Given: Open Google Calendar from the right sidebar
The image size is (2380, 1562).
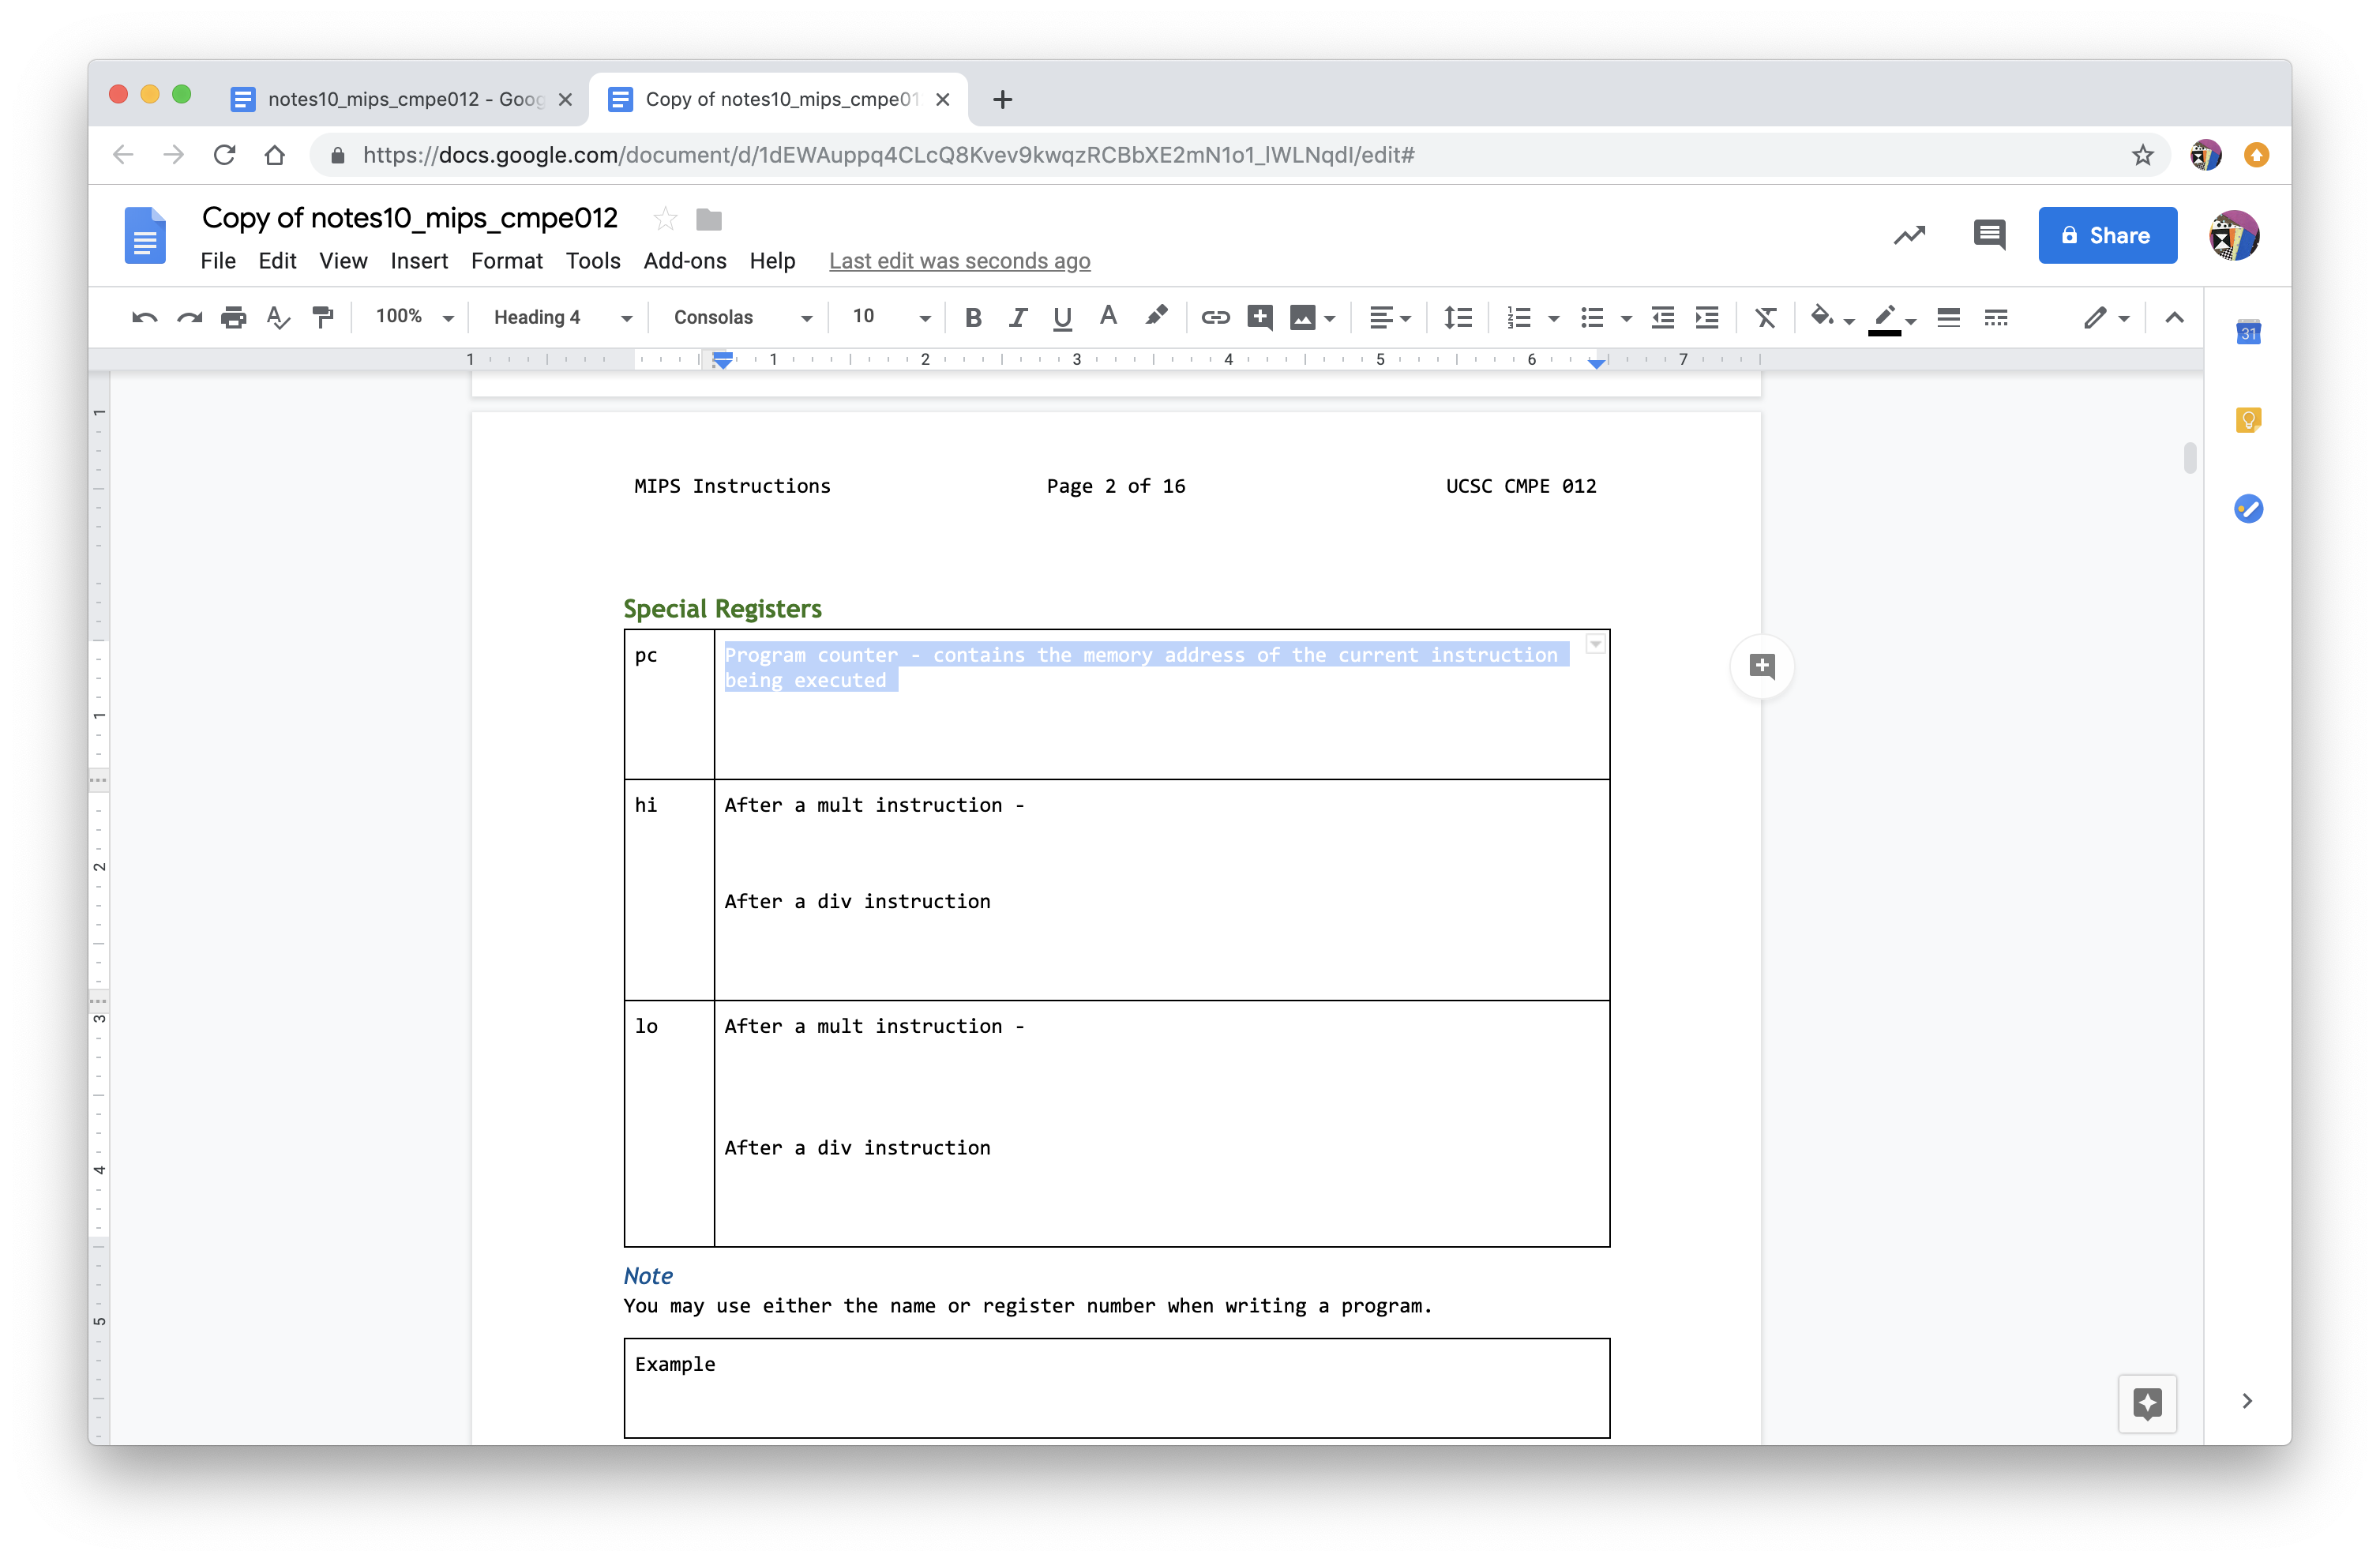Looking at the screenshot, I should tap(2249, 332).
